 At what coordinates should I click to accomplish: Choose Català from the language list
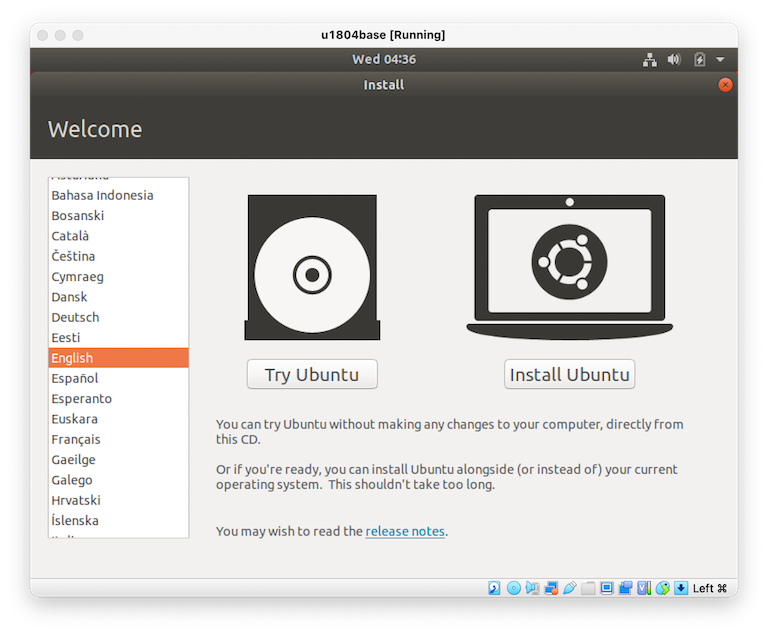(119, 236)
